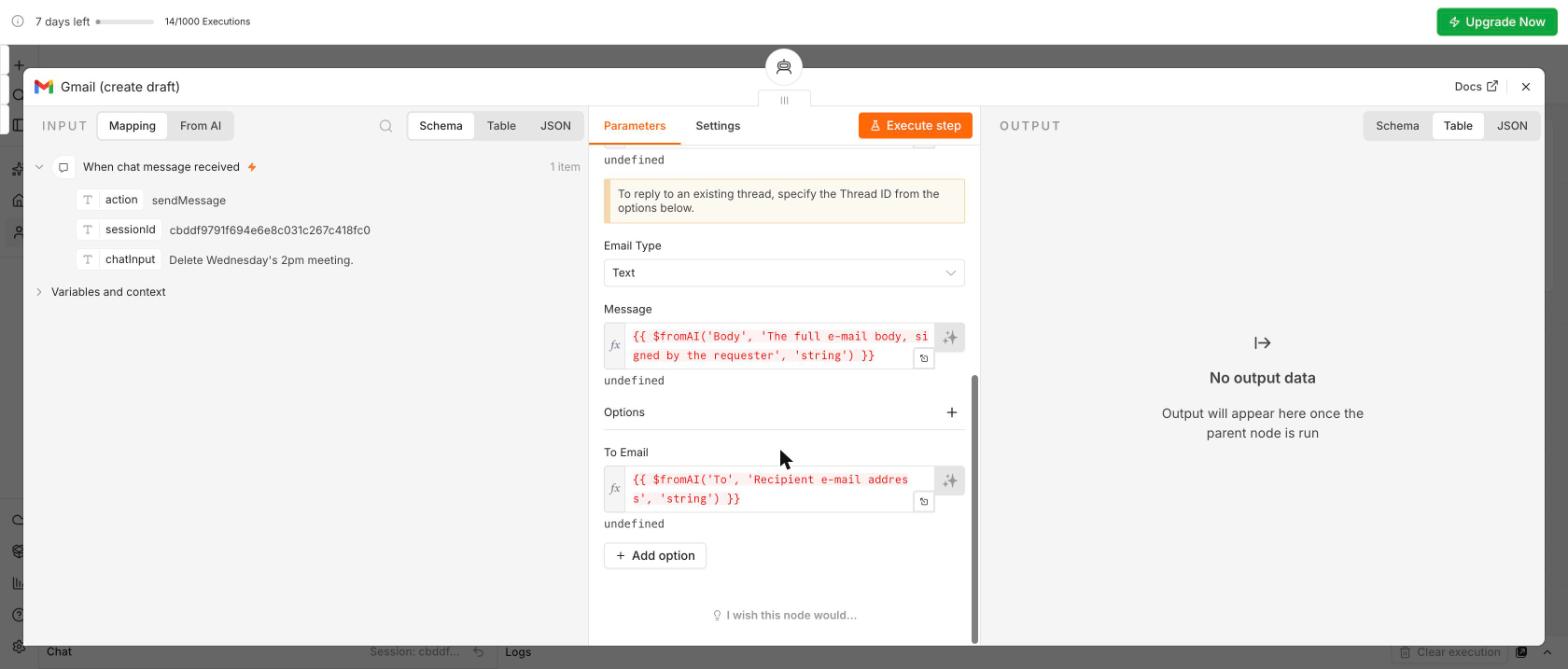Screen dimensions: 1568x669
Task: Click the trial info icon
Action: (18, 21)
